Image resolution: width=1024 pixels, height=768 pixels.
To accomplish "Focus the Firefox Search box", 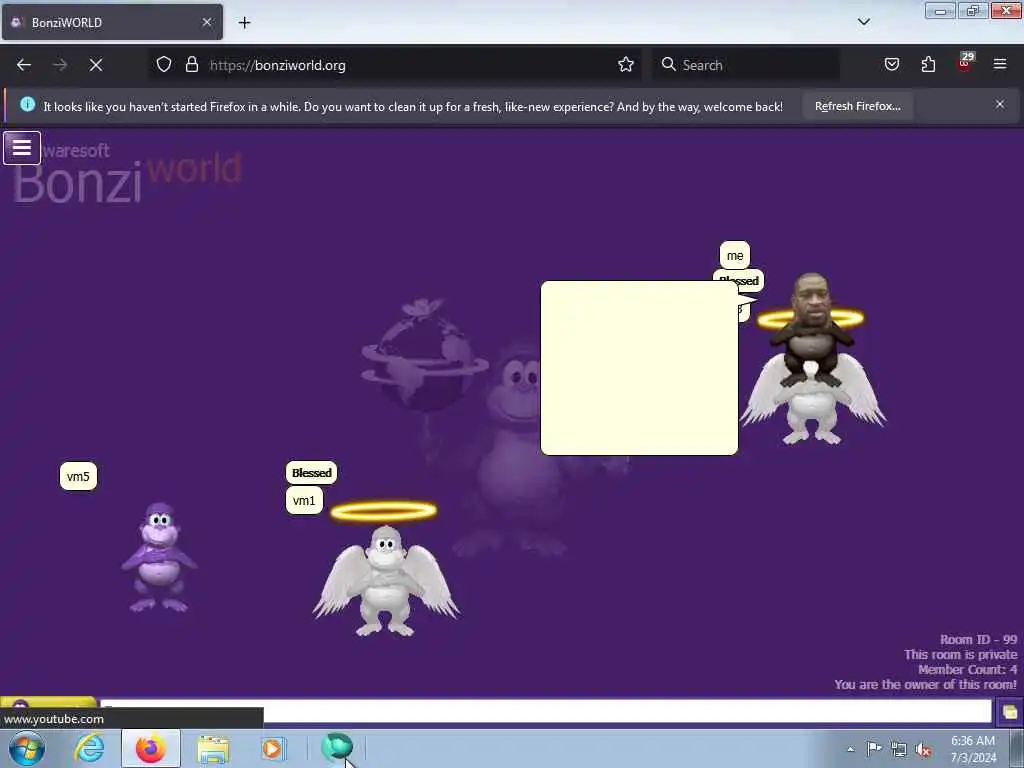I will pos(746,65).
